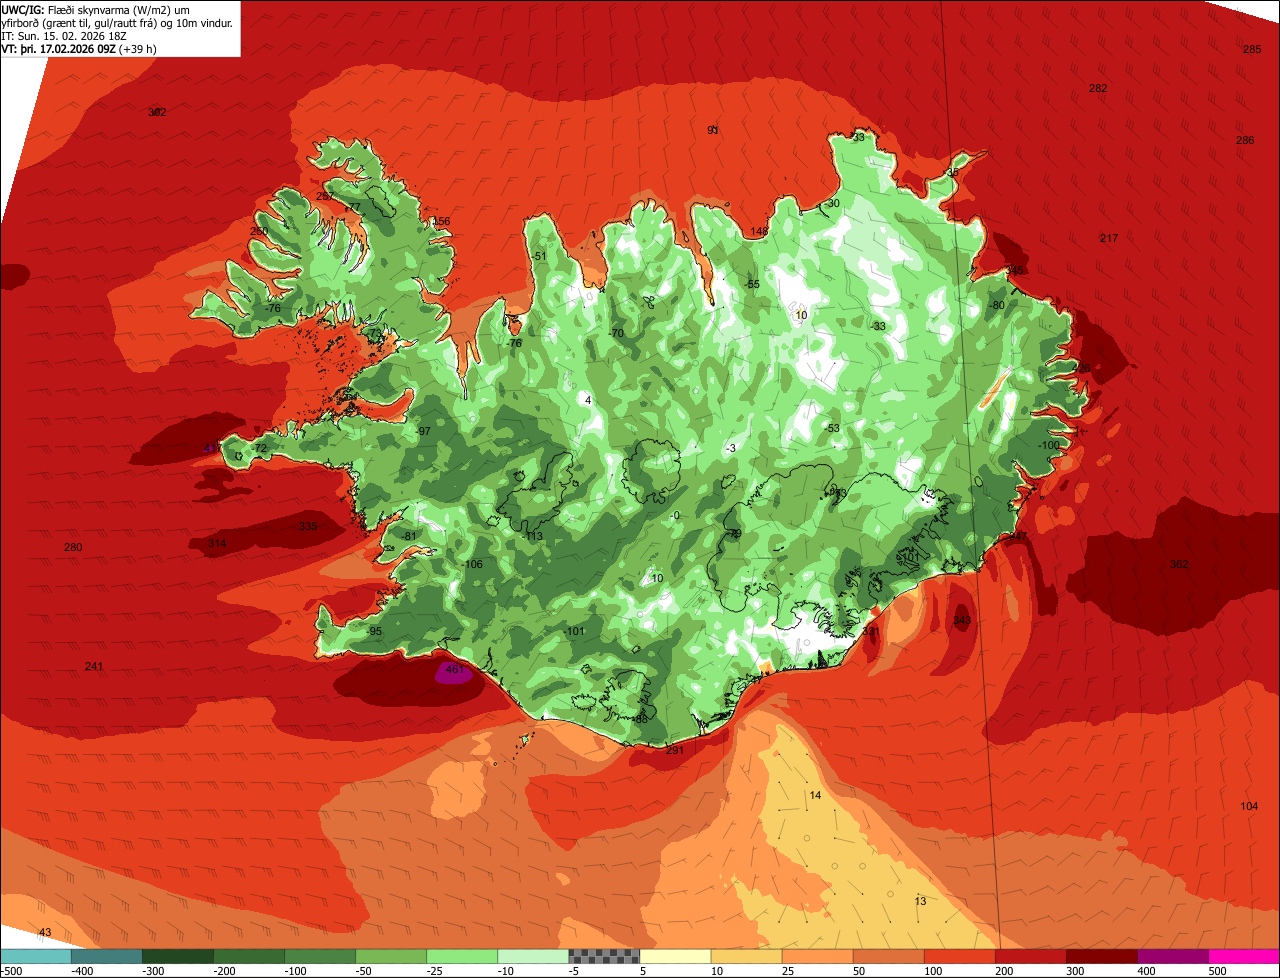Click the map value -51
The image size is (1280, 978).
coord(539,256)
